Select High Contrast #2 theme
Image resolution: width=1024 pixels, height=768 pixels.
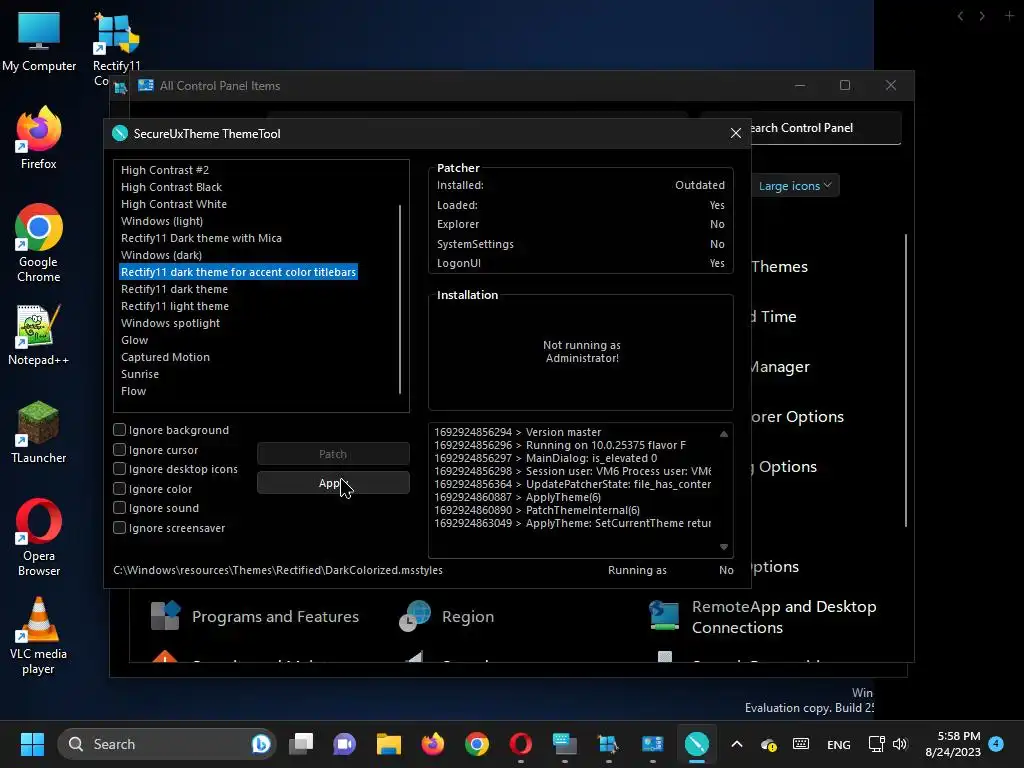tap(165, 170)
